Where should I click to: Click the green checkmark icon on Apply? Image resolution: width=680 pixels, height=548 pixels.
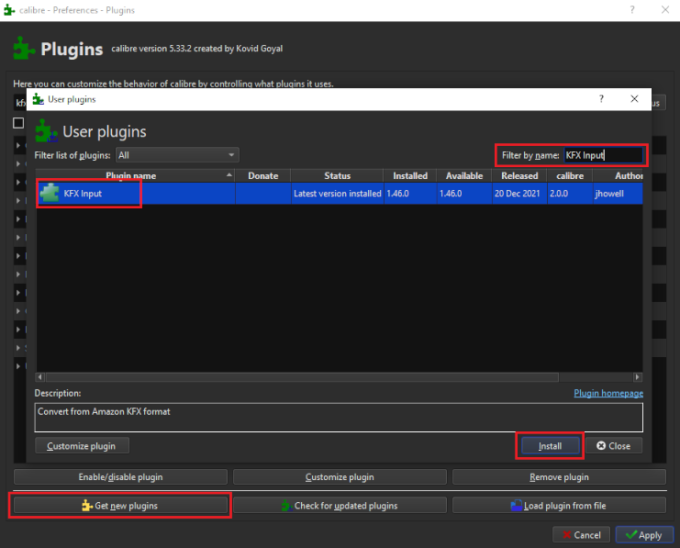point(630,535)
